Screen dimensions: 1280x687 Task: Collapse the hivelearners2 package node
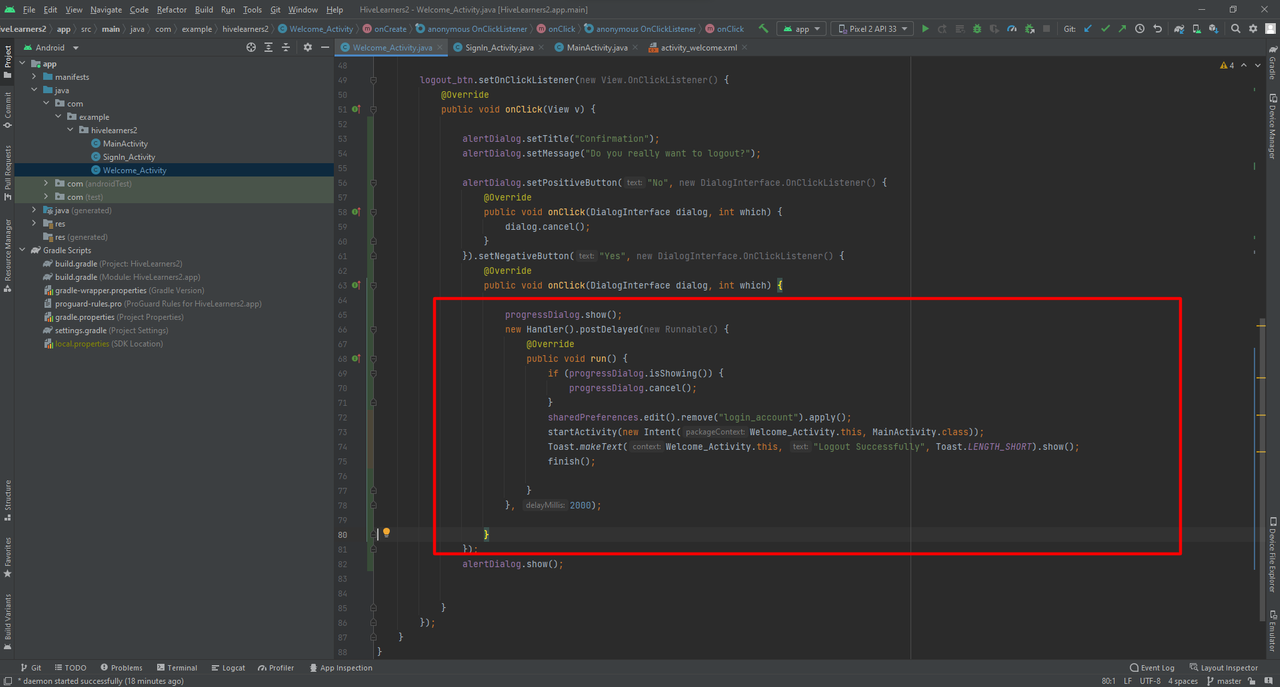point(70,130)
